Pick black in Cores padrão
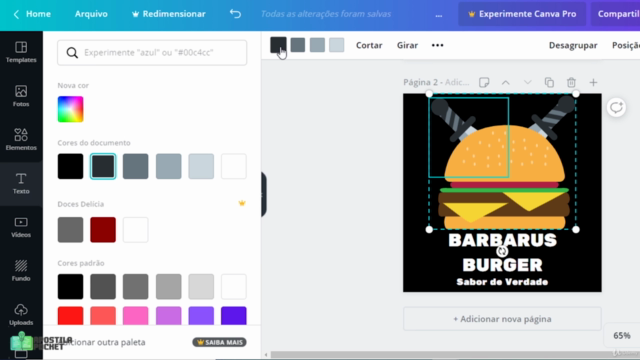The image size is (640, 360). pyautogui.click(x=70, y=287)
